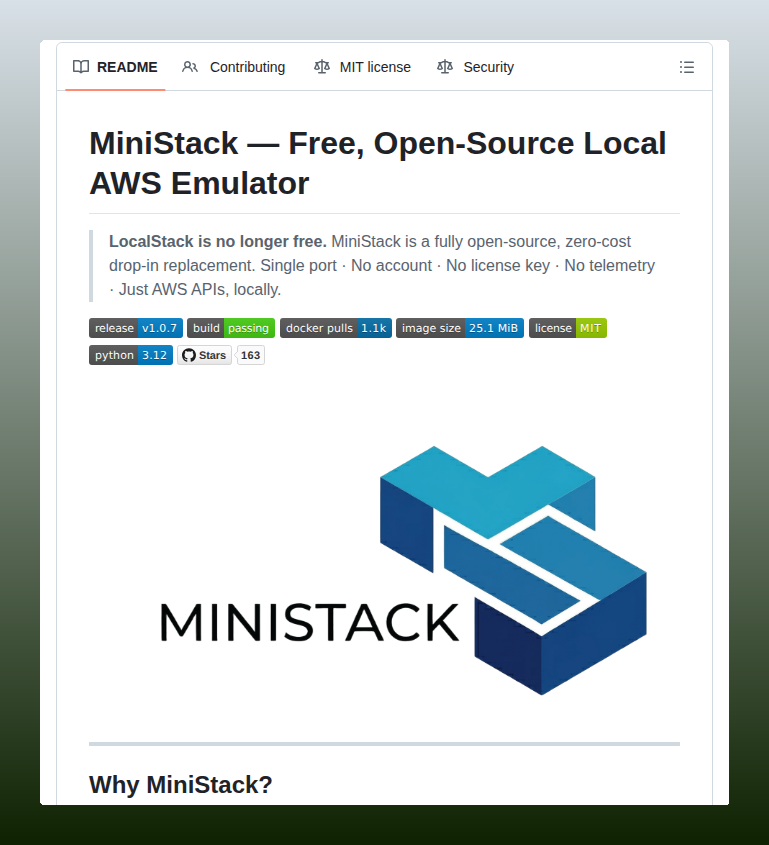Click the 163 stars count
Viewport: 769px width, 845px height.
click(x=251, y=355)
